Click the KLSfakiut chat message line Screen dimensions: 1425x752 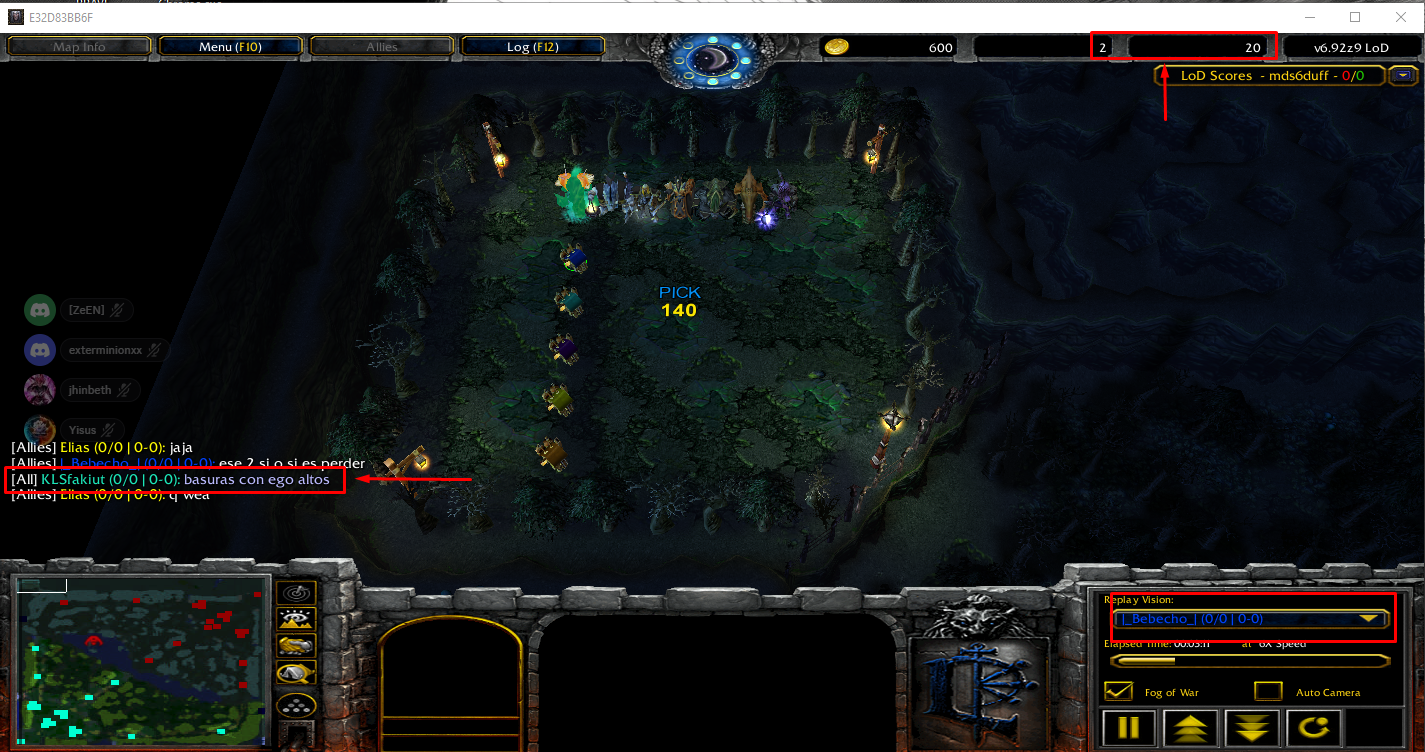(x=171, y=479)
